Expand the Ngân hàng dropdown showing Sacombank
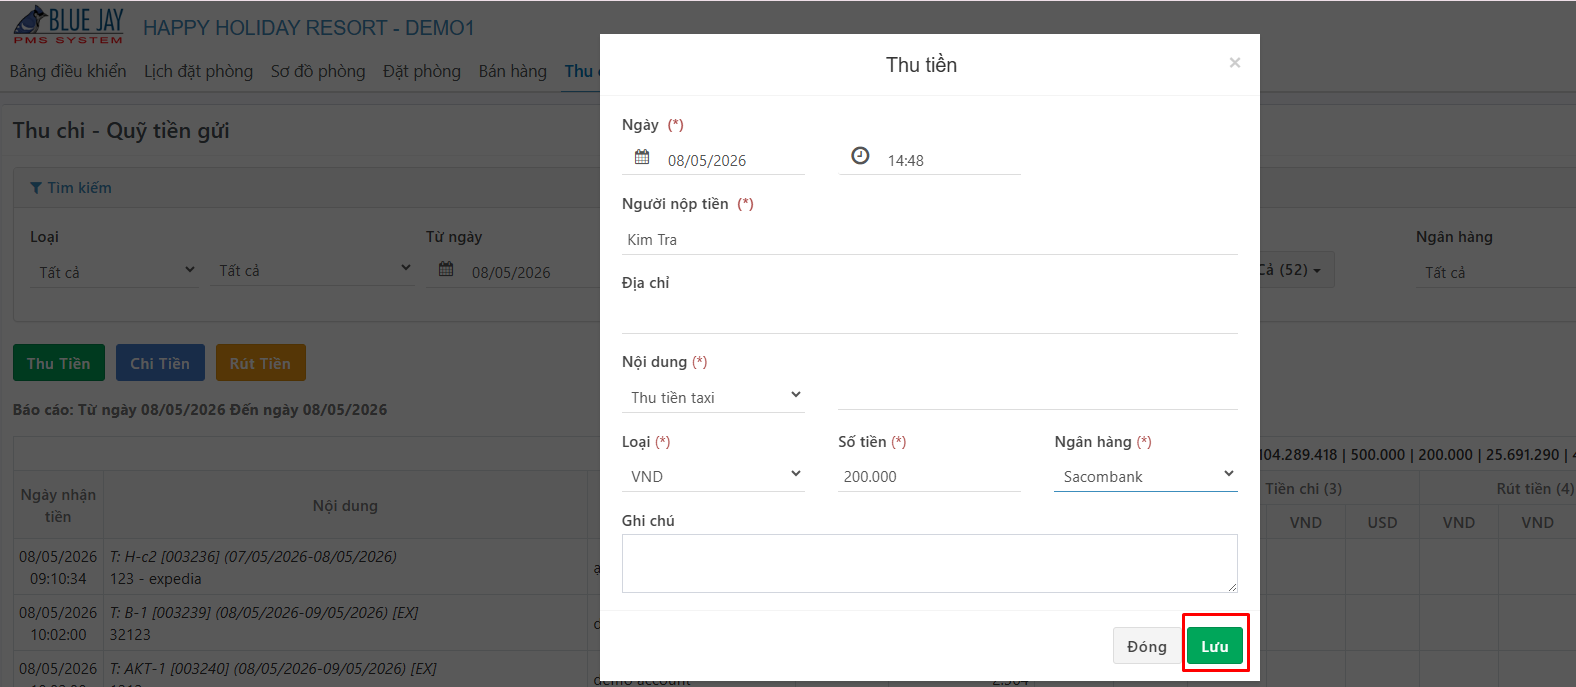The height and width of the screenshot is (687, 1576). click(1146, 476)
